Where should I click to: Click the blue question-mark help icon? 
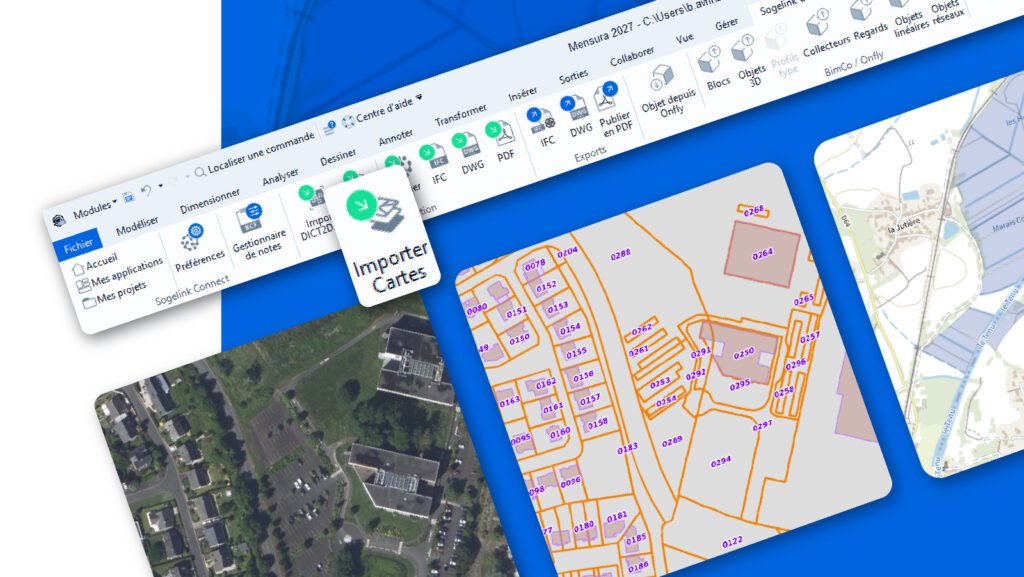(x=331, y=125)
